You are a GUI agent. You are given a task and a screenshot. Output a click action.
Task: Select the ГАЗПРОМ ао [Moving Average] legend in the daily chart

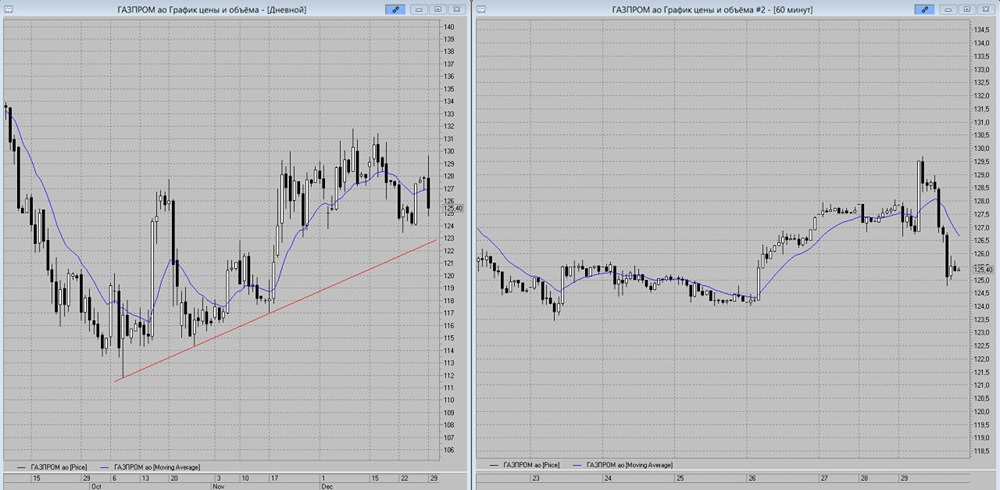tap(150, 467)
